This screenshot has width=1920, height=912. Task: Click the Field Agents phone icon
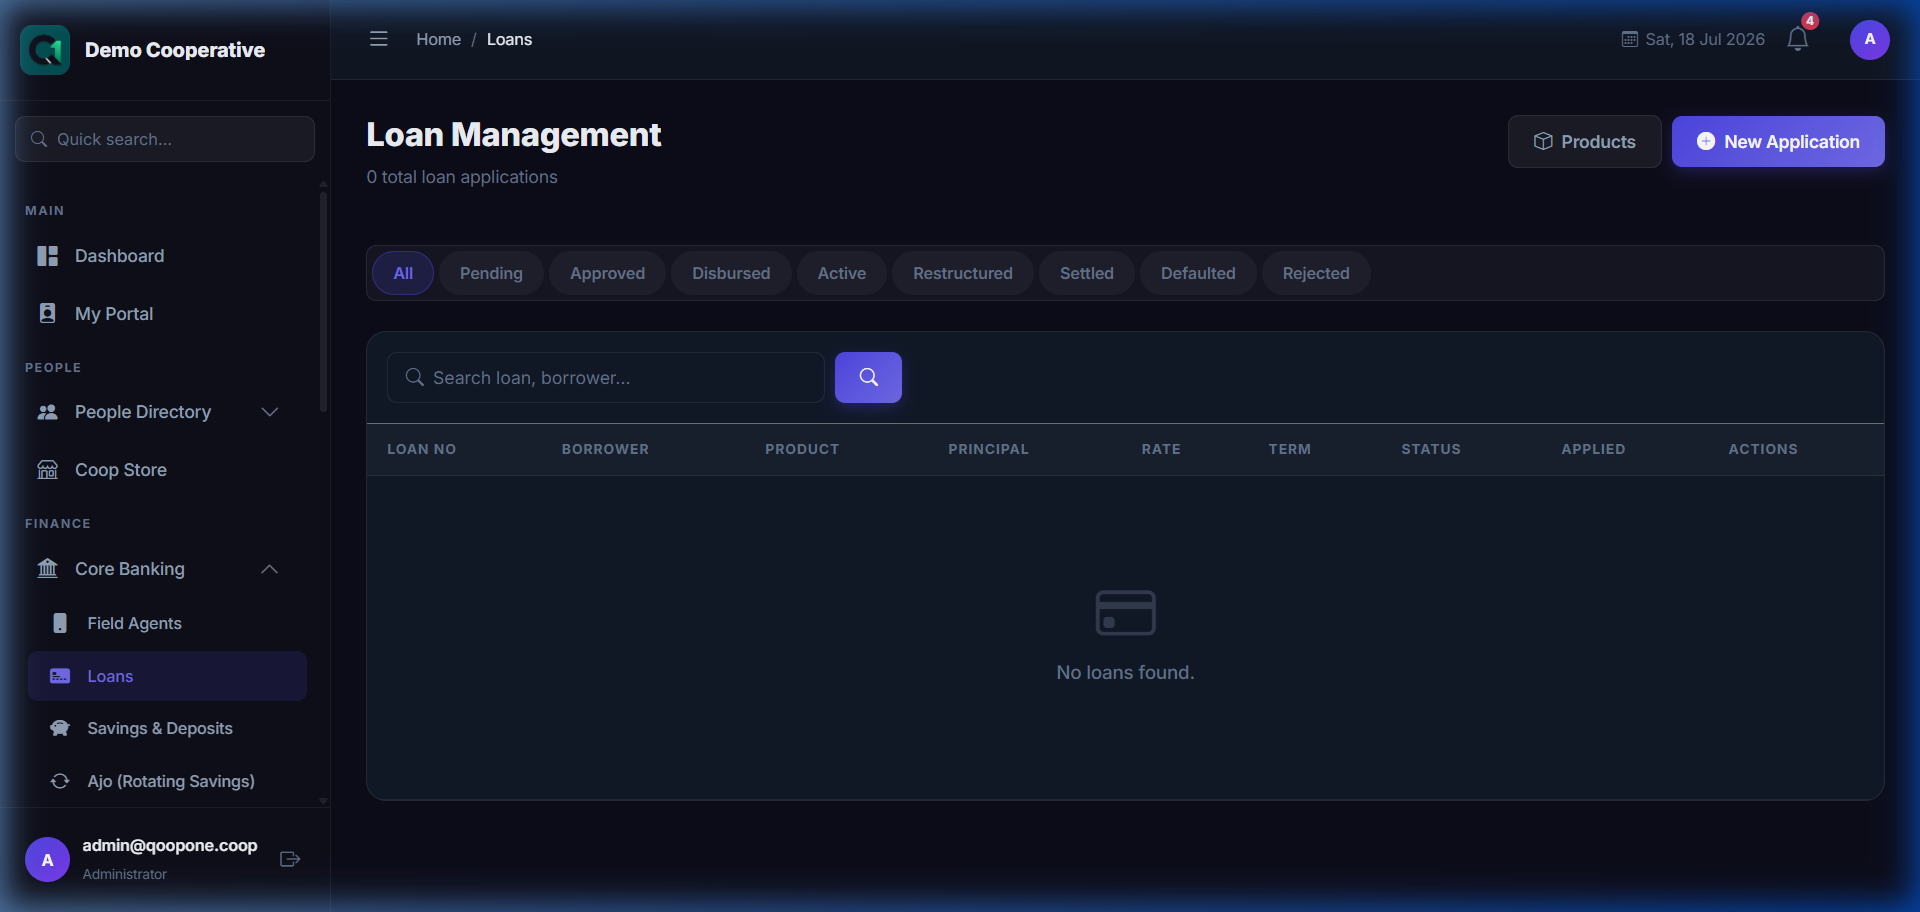point(60,623)
